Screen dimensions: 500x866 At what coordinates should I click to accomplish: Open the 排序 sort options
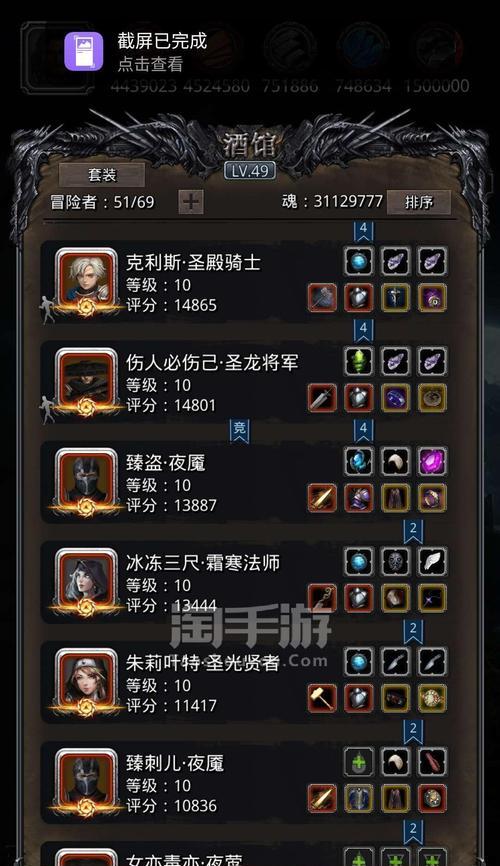tap(419, 202)
